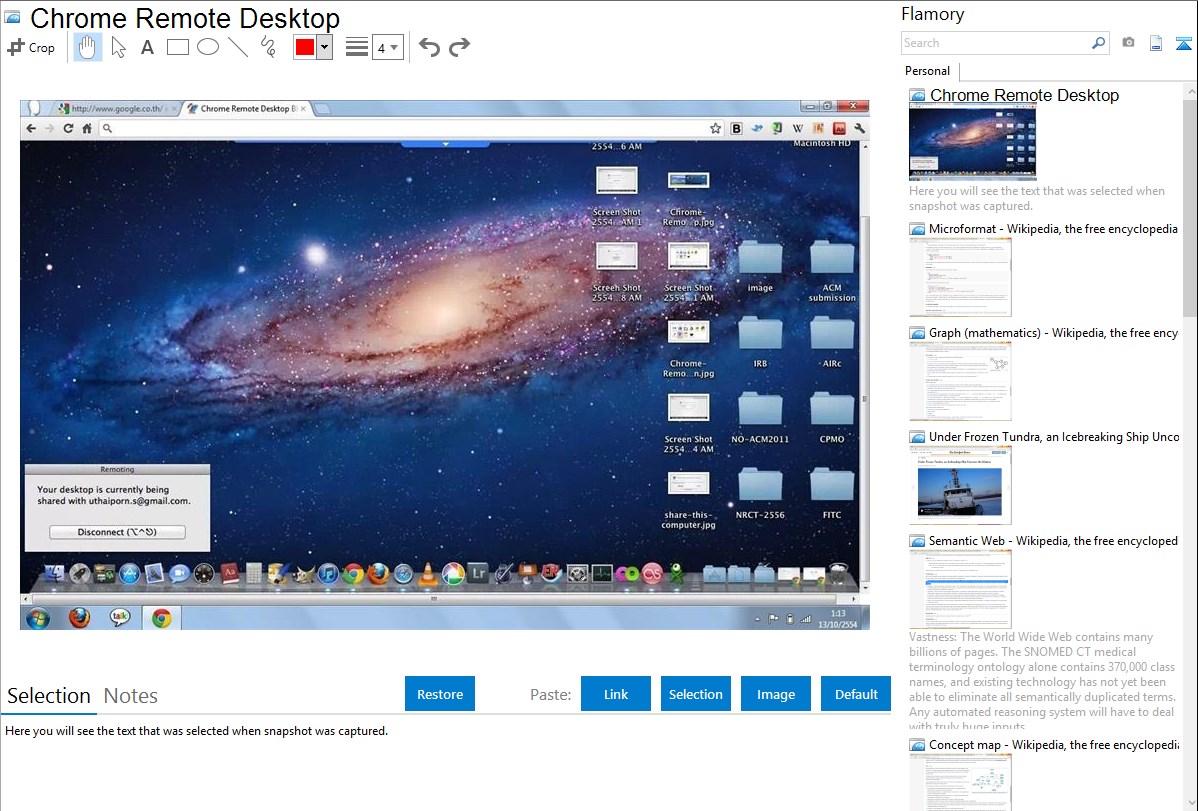Open the Personal tab
Image resolution: width=1198 pixels, height=811 pixels.
[928, 71]
